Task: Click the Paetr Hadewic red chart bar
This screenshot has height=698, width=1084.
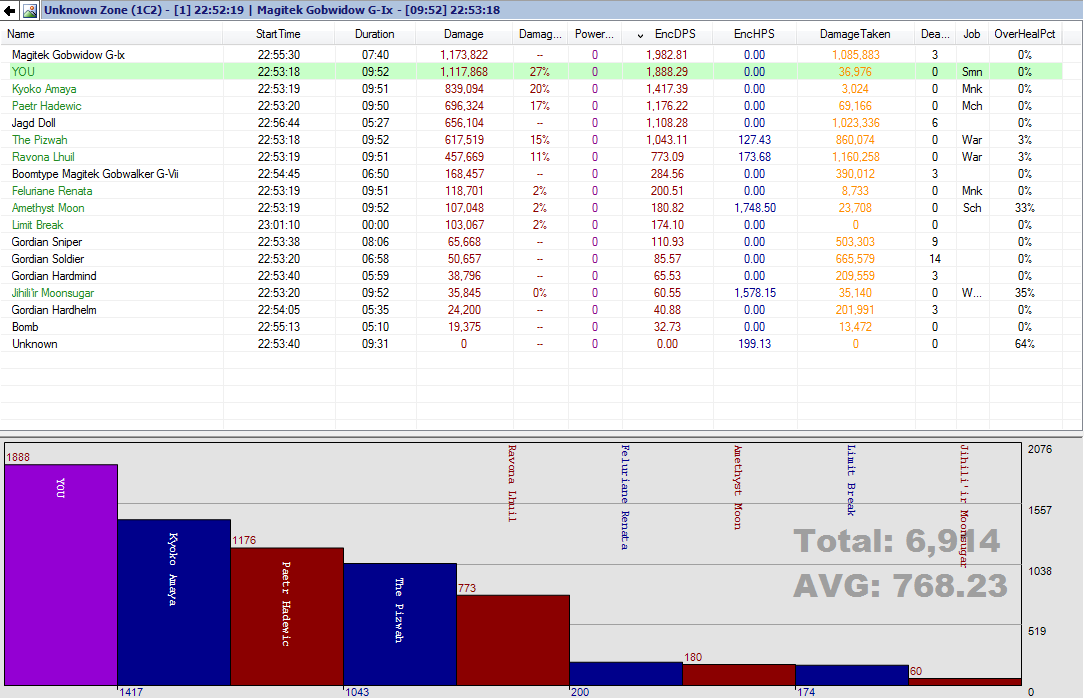Action: [287, 616]
